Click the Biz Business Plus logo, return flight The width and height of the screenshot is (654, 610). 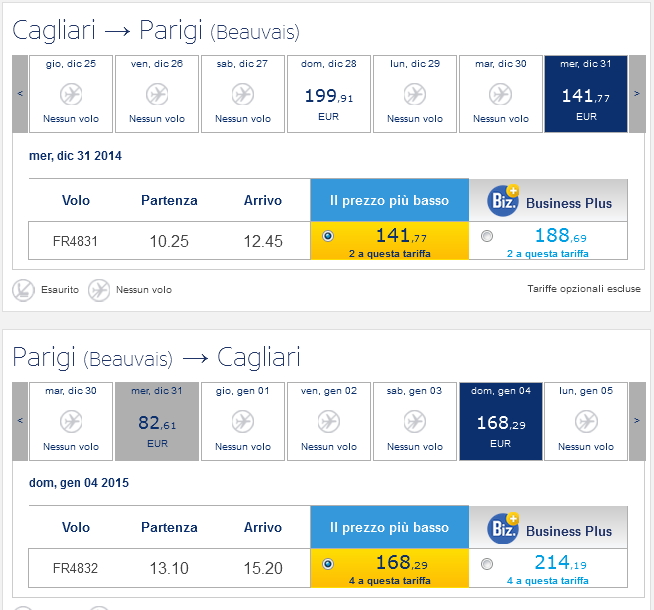pos(502,528)
